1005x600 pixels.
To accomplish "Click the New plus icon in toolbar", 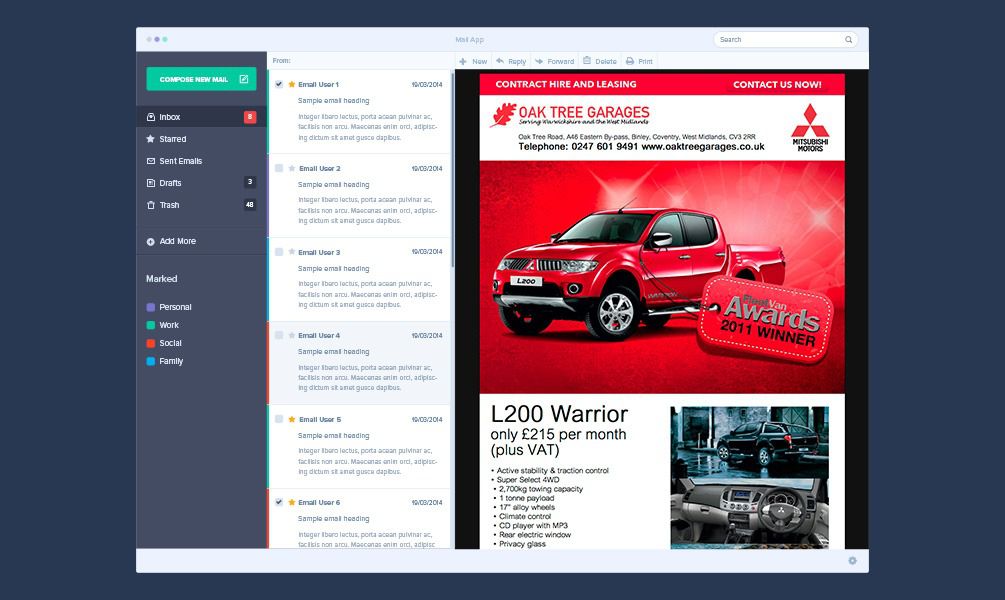I will pyautogui.click(x=463, y=62).
